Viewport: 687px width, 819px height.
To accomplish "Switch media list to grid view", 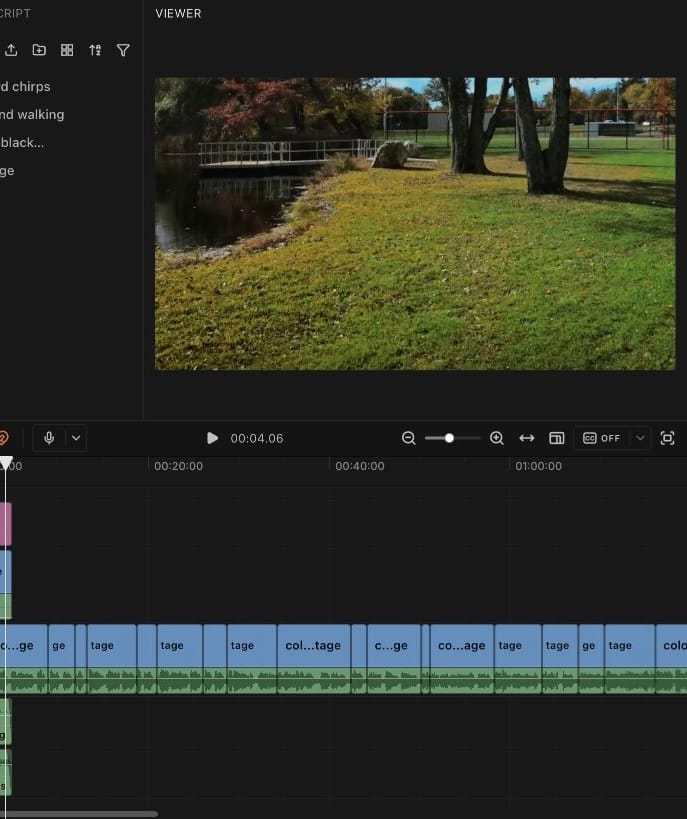I will (x=67, y=50).
